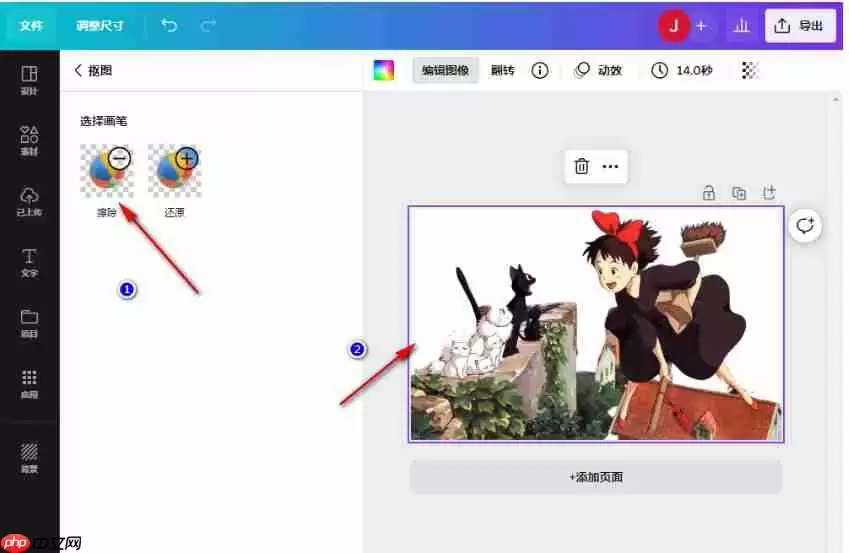Open the apps grid sidebar tab

pos(29,384)
